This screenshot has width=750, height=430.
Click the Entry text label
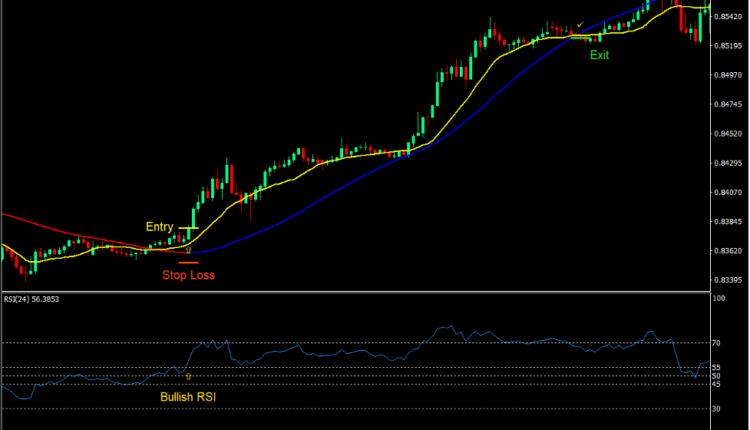160,227
